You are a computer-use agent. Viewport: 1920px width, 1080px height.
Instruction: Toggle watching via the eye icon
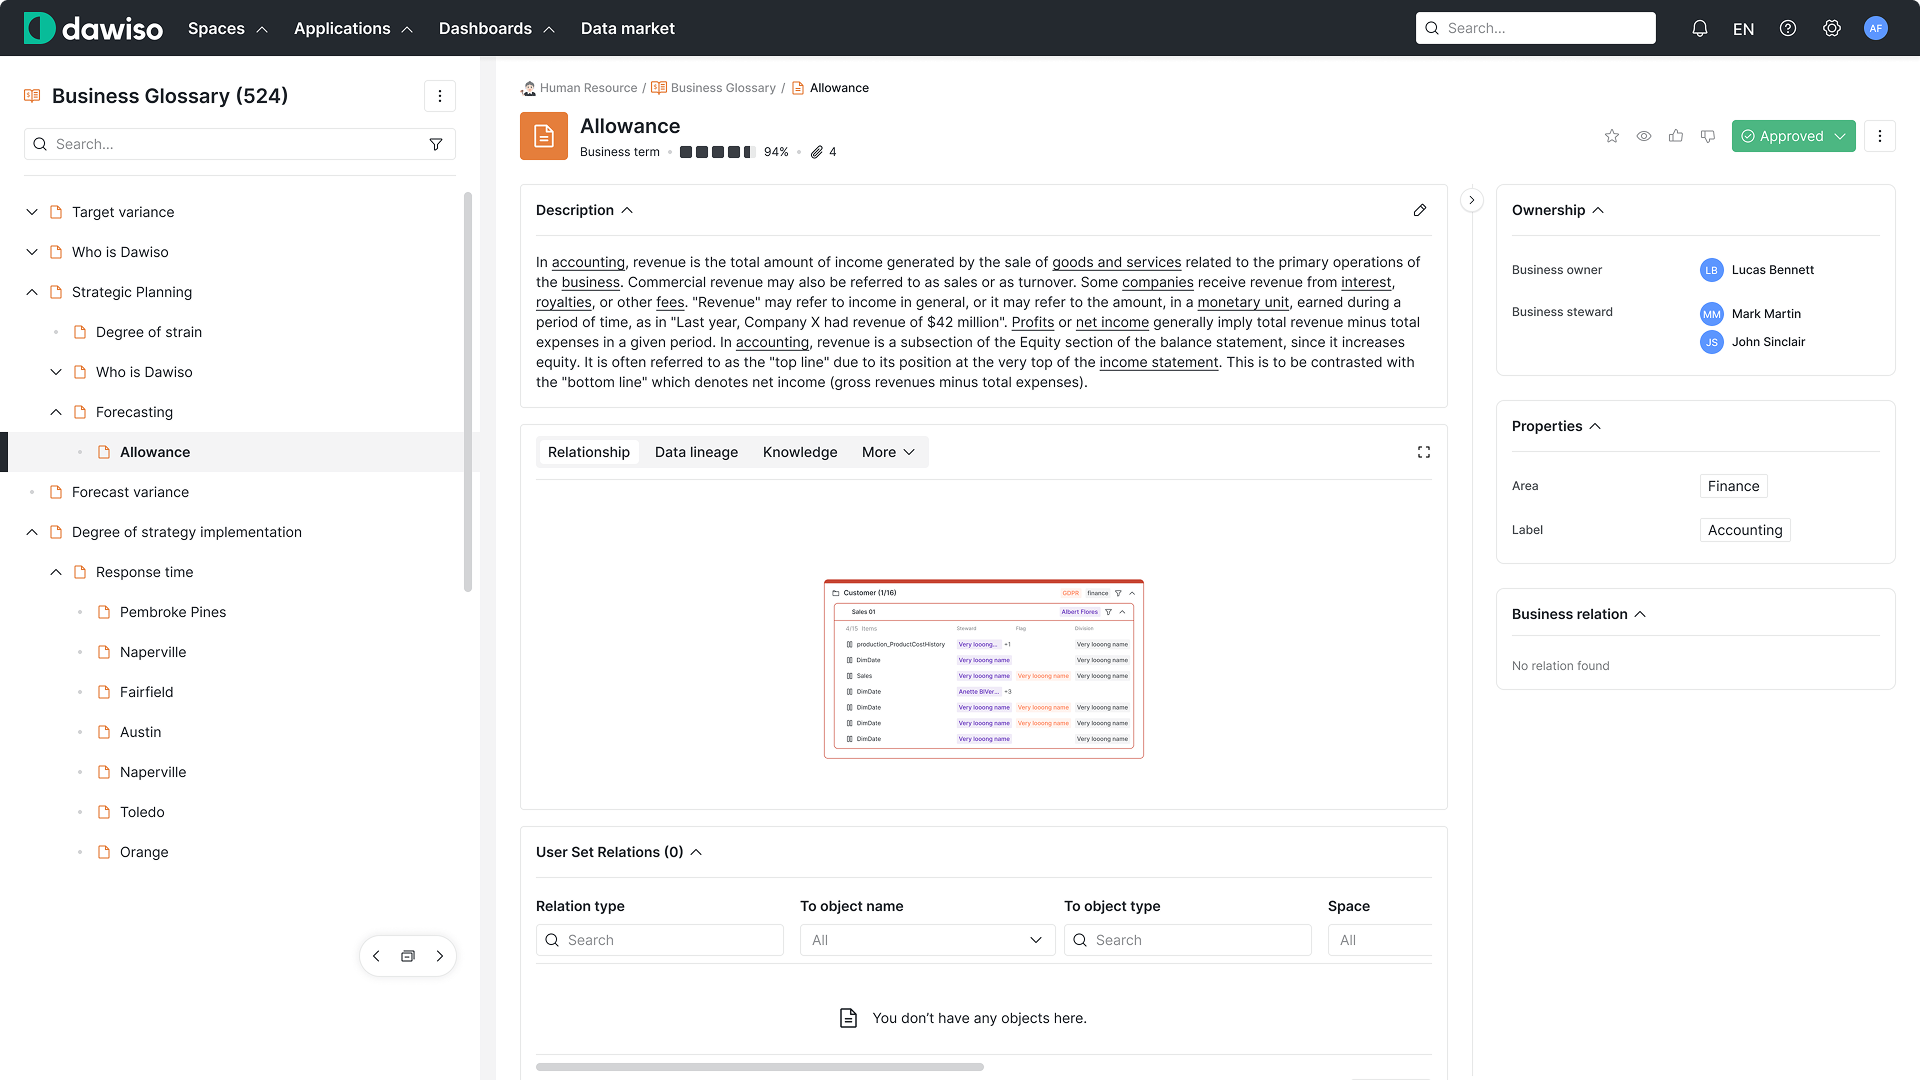point(1644,136)
